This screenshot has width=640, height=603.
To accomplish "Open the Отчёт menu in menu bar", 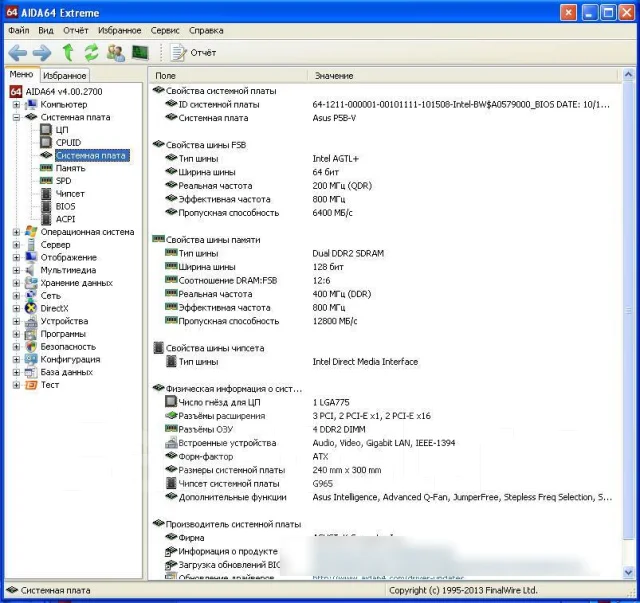I will [76, 31].
